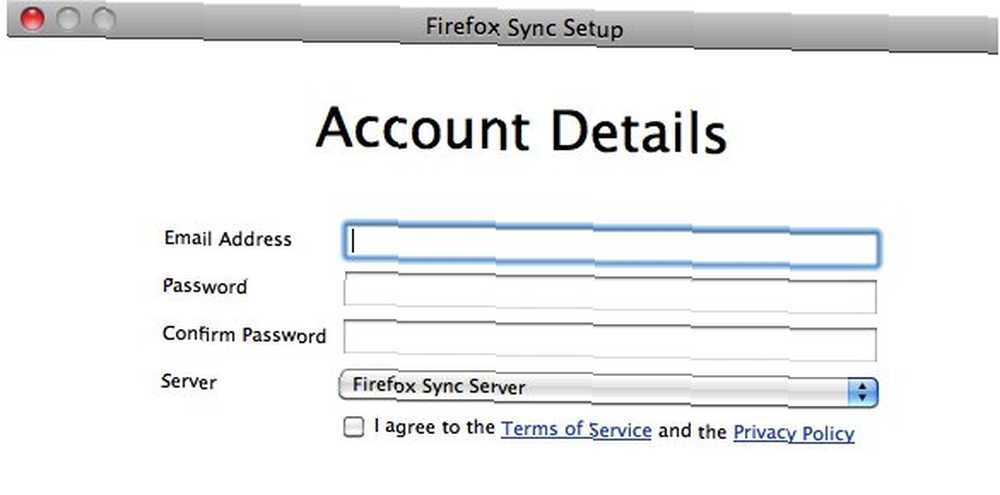The width and height of the screenshot is (1000, 495).
Task: Click the blue up-down arrows of Server menu
Action: point(862,393)
